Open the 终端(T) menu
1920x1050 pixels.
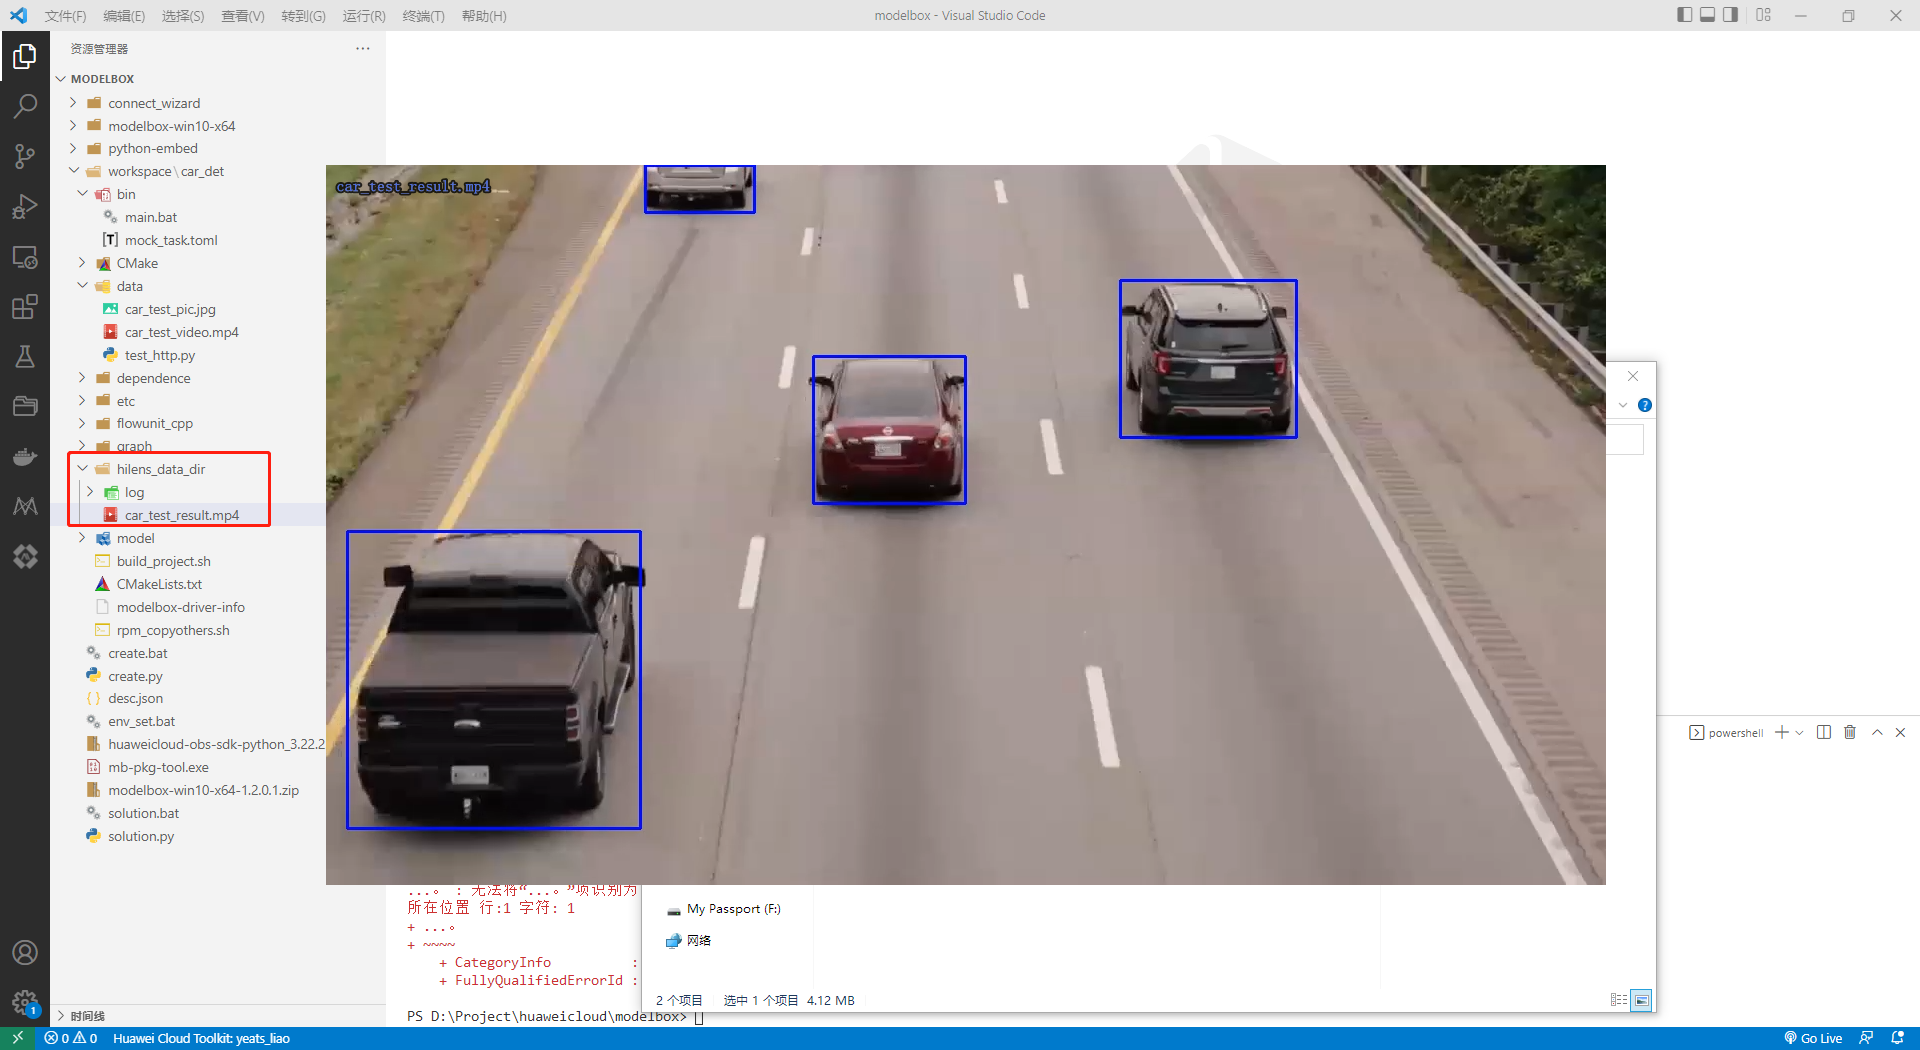point(424,16)
